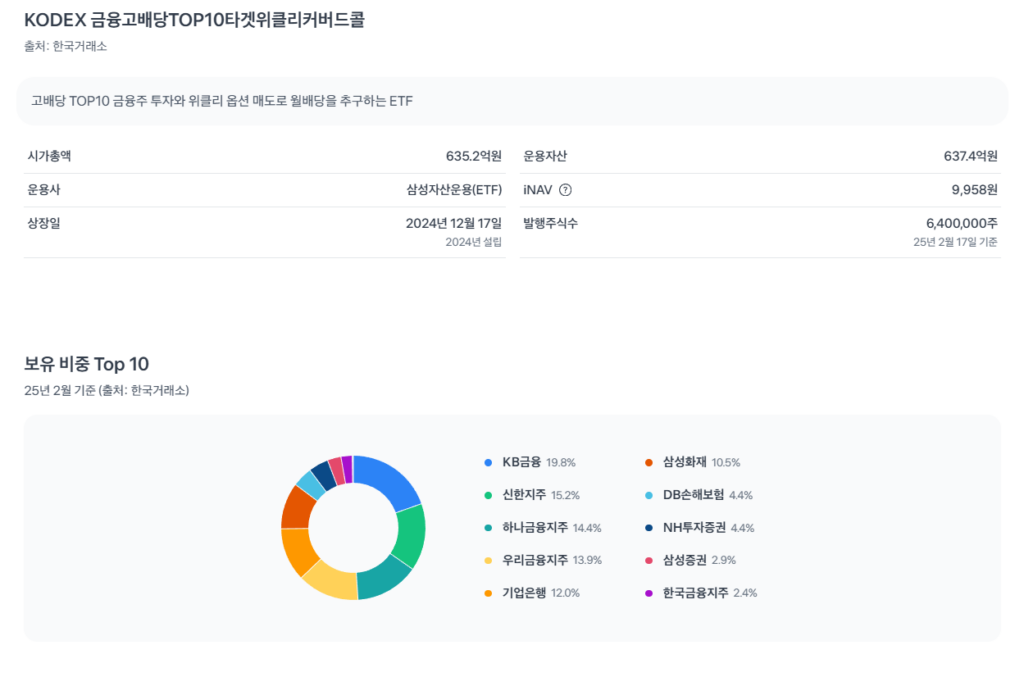Click the 9,958원 iNAV value

pos(974,190)
